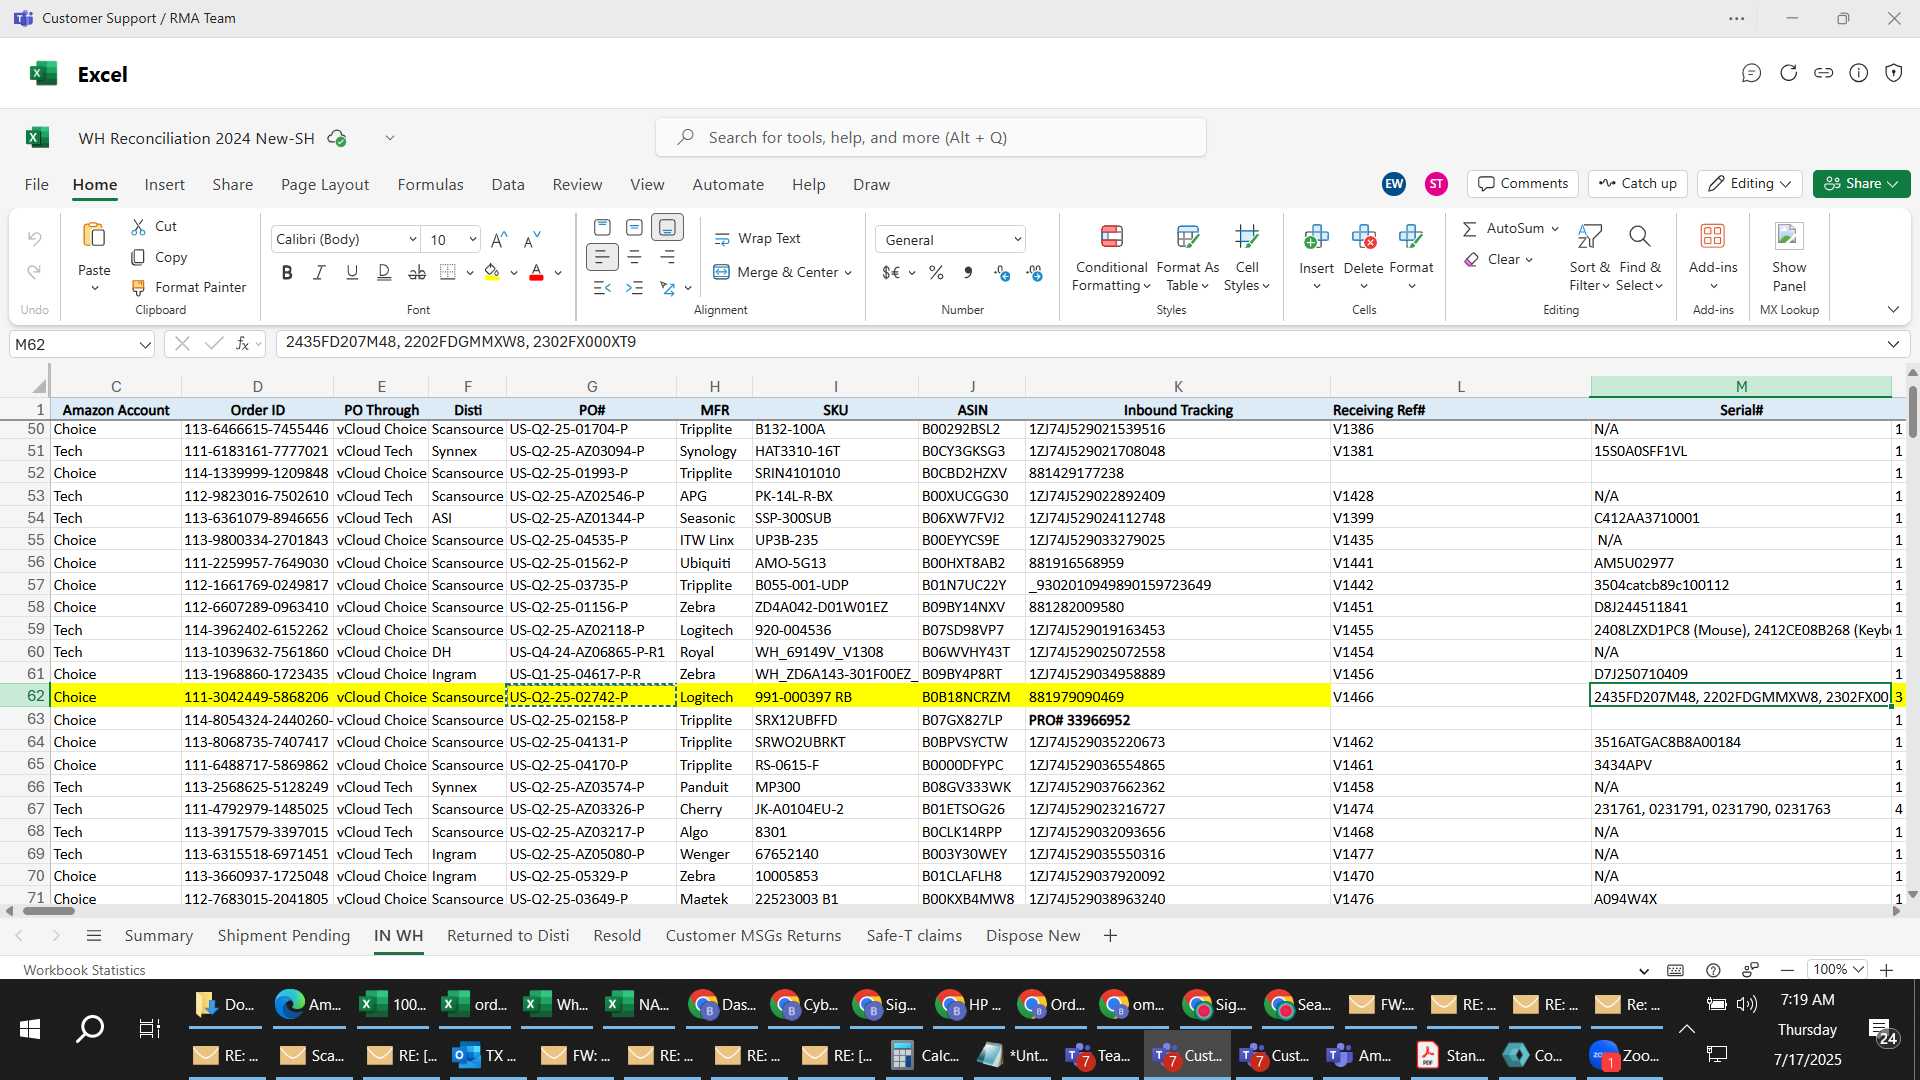The image size is (1920, 1080).
Task: Open the font size dropdown
Action: coord(472,240)
